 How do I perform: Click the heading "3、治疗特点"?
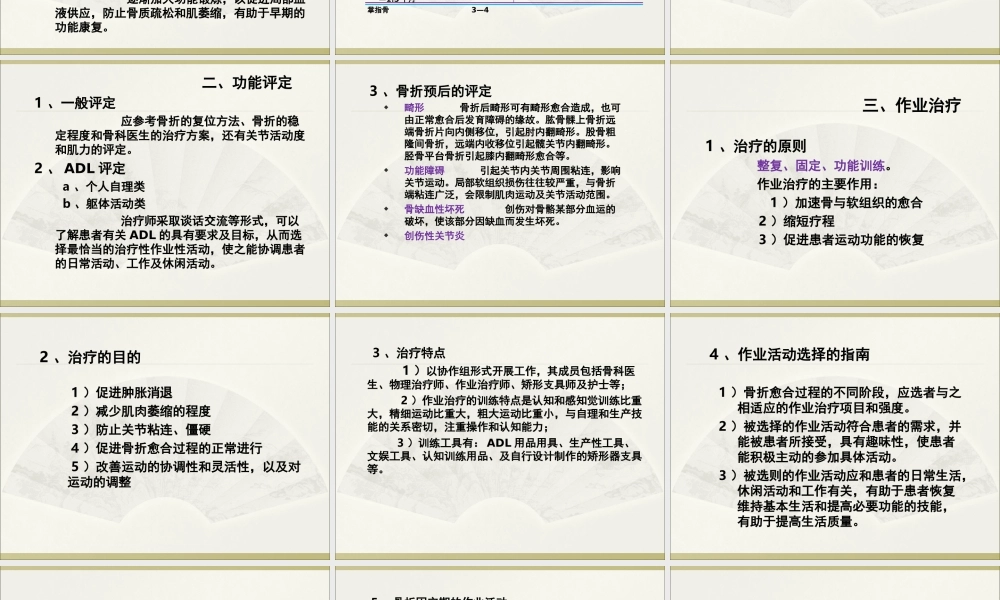(412, 351)
